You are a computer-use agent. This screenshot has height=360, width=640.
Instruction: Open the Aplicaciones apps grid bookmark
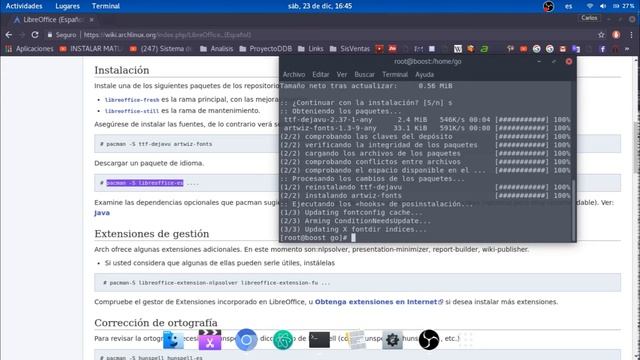point(29,49)
